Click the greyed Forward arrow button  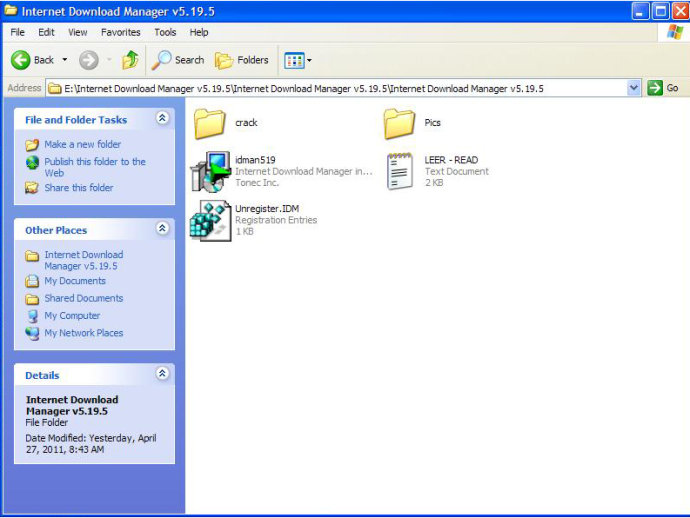(x=88, y=60)
